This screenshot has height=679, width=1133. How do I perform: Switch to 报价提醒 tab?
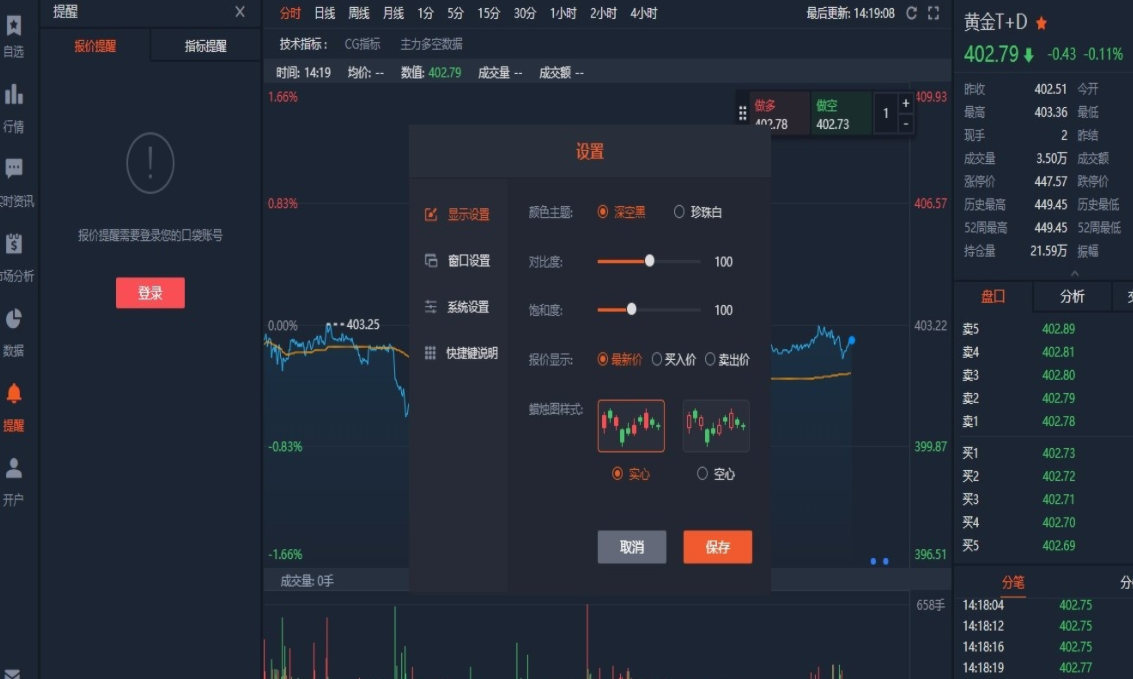(x=95, y=46)
